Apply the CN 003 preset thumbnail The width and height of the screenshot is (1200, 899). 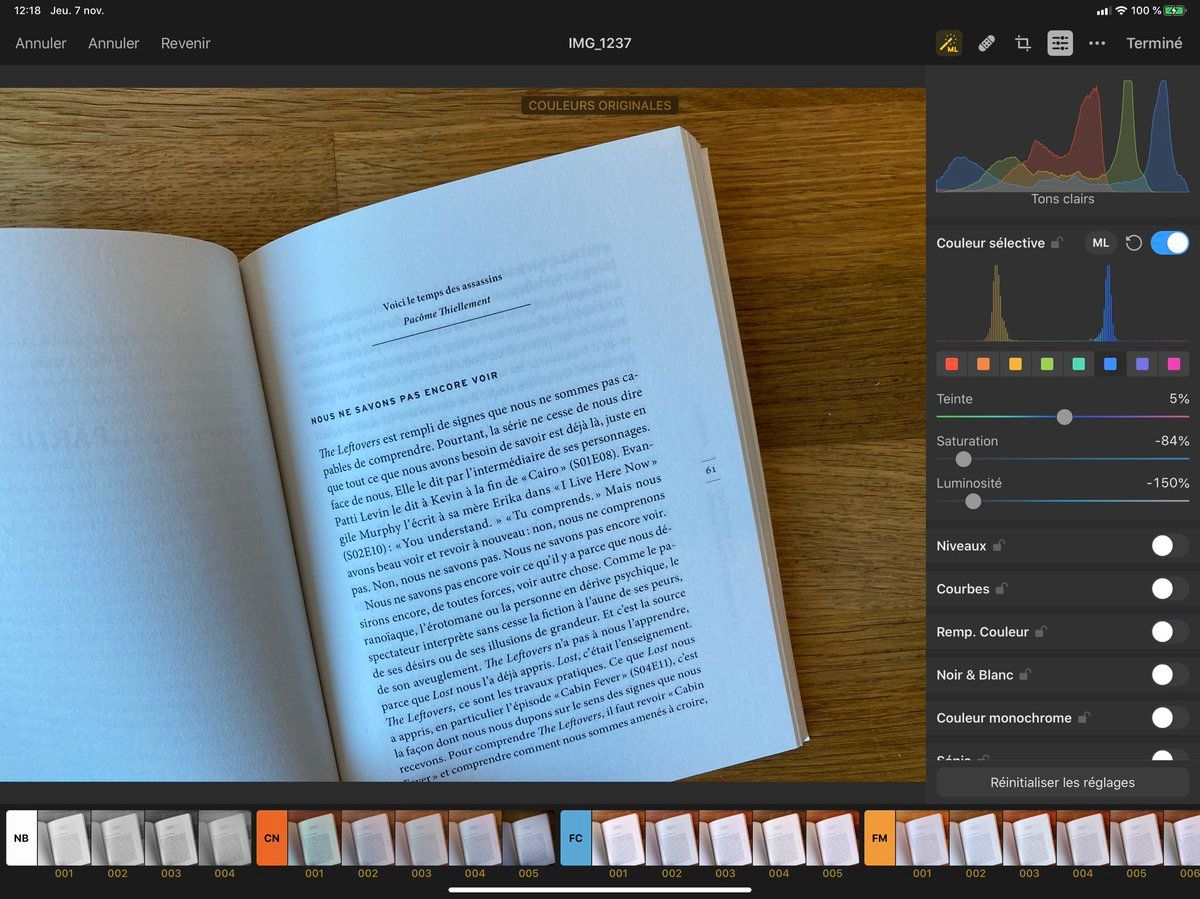point(421,838)
